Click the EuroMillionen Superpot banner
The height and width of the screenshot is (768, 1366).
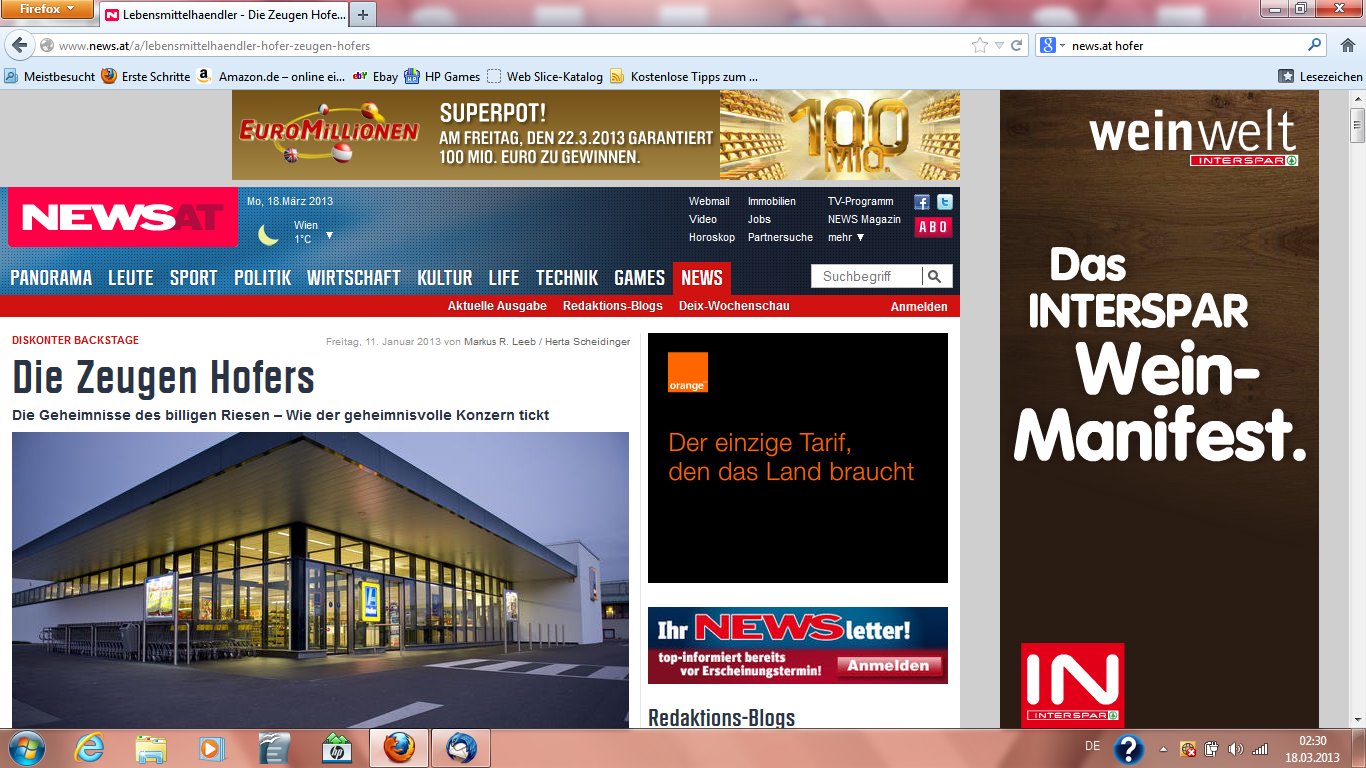click(x=596, y=135)
